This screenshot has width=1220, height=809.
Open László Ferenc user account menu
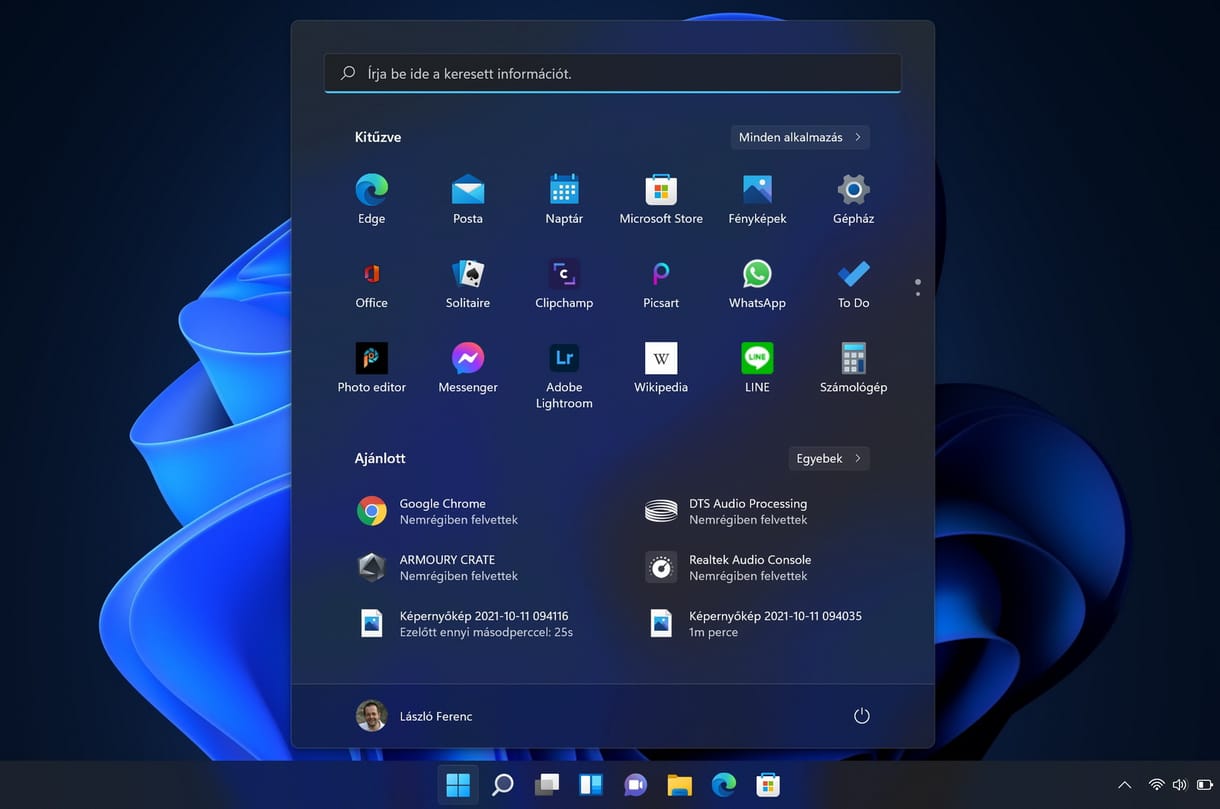415,716
